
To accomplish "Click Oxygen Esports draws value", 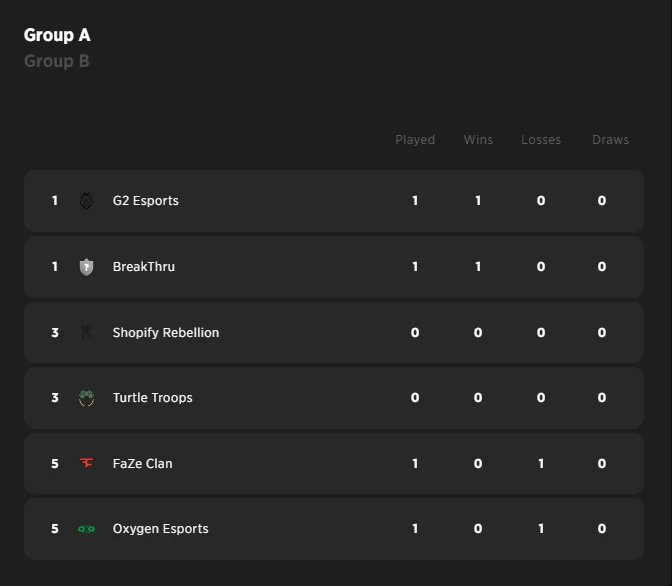I will point(602,529).
